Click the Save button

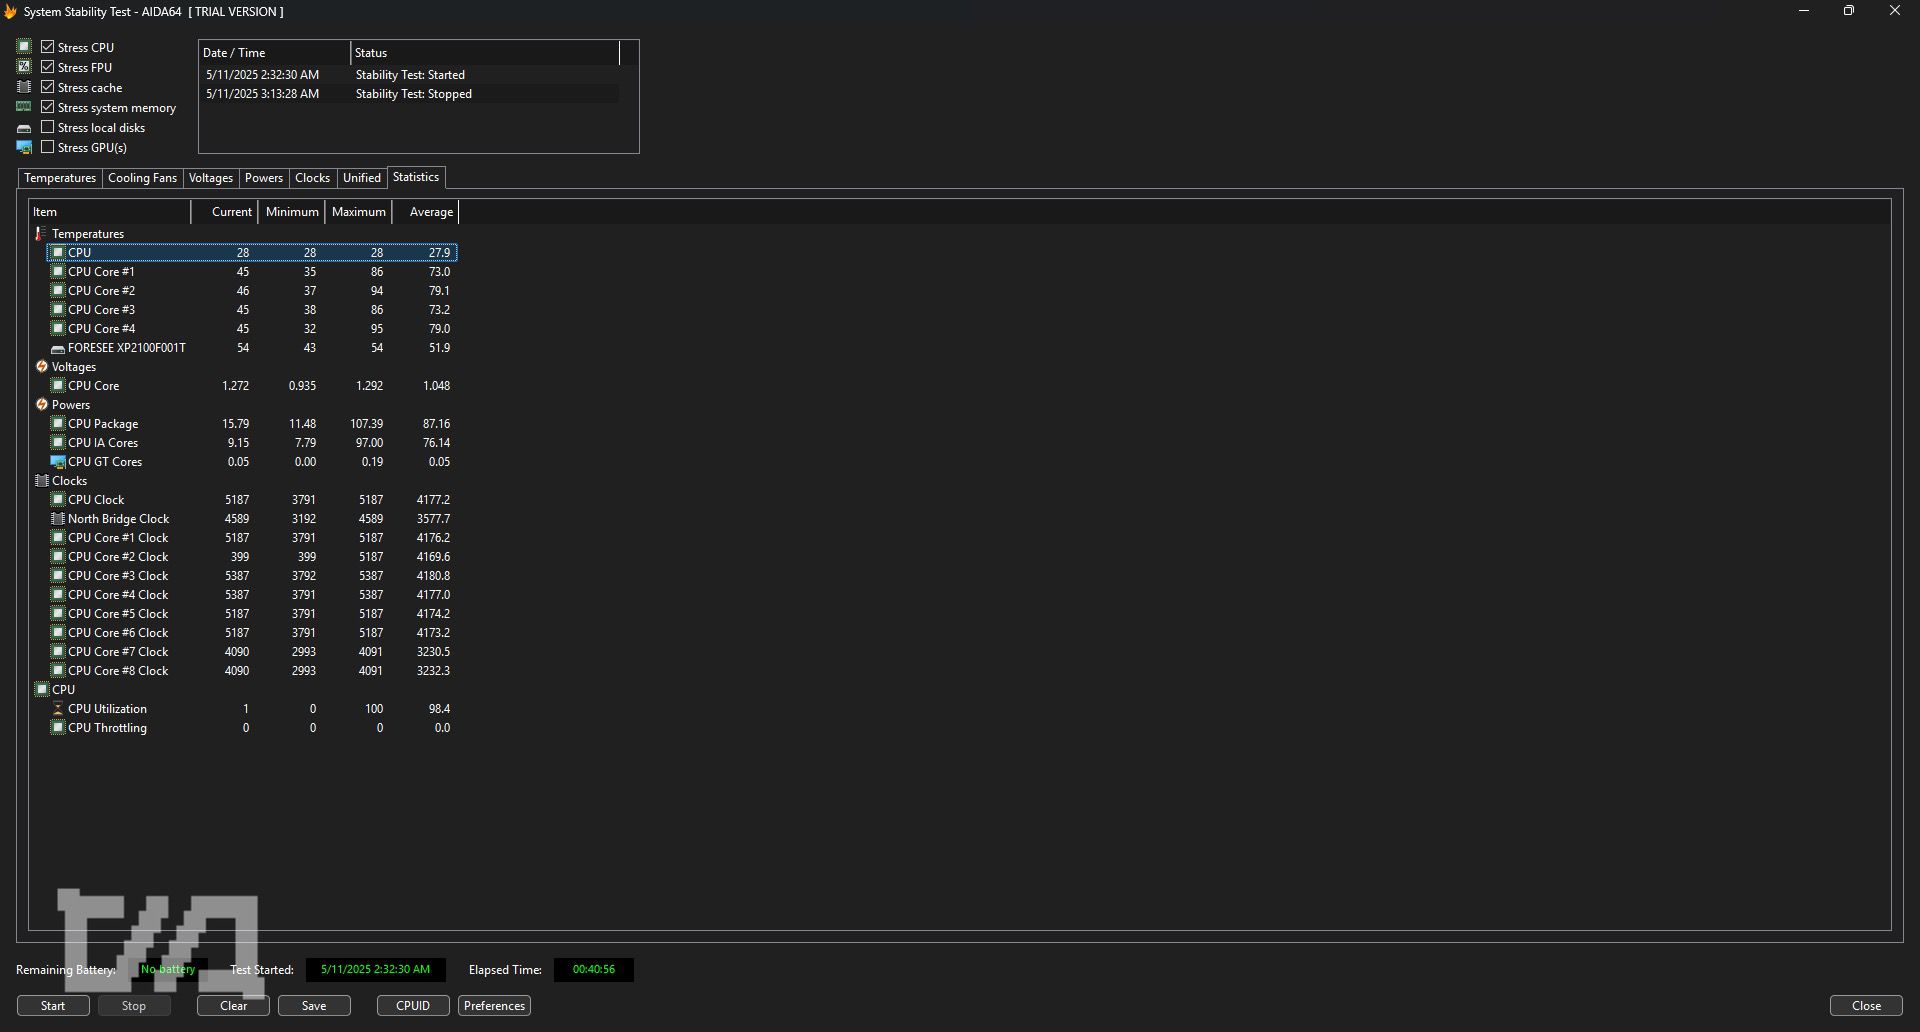(314, 1006)
